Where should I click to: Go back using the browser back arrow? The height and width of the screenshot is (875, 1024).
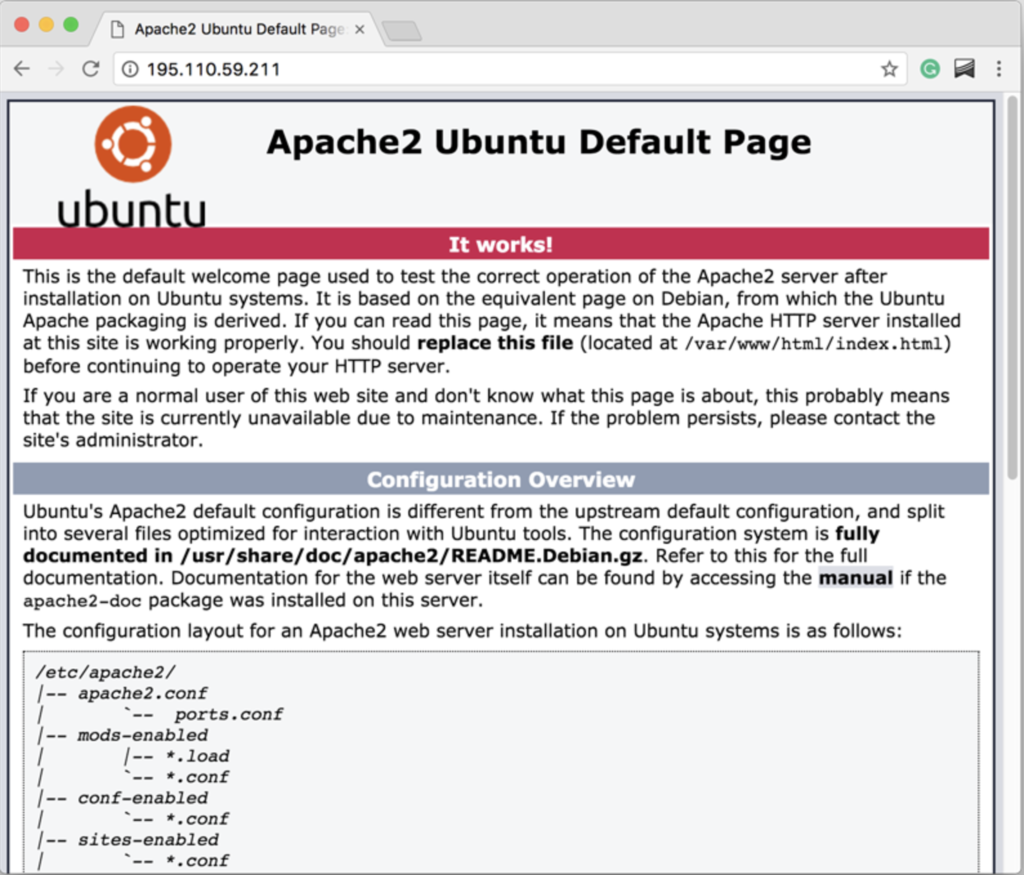coord(22,69)
